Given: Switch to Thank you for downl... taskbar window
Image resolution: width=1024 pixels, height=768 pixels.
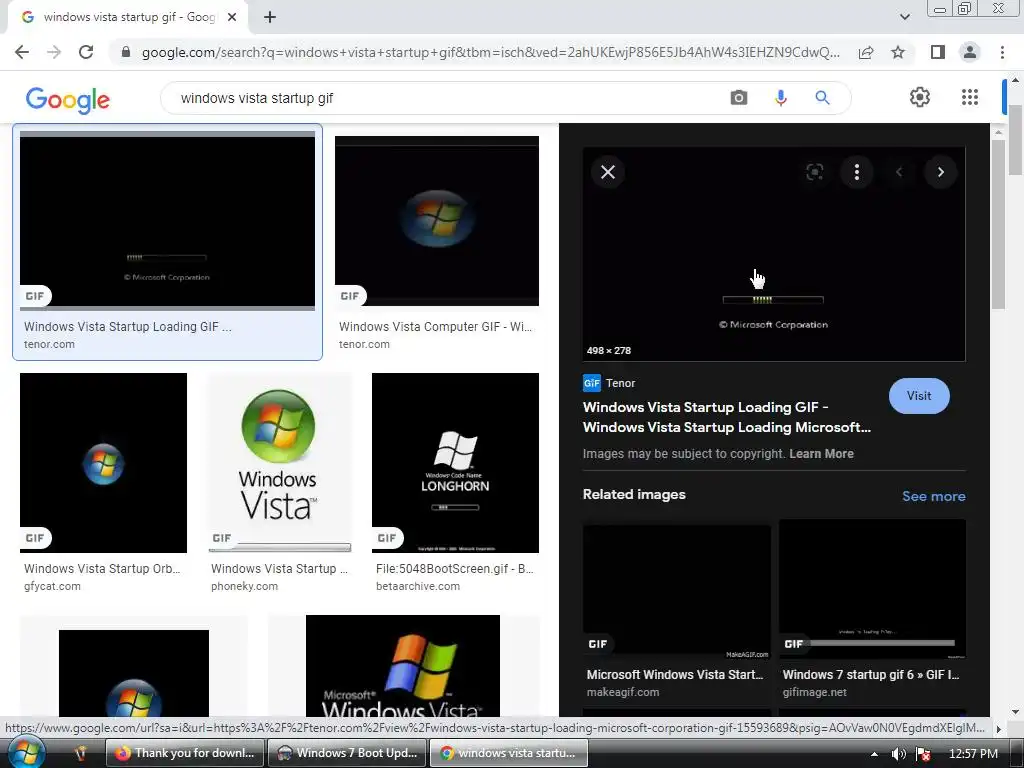Looking at the screenshot, I should tap(185, 753).
